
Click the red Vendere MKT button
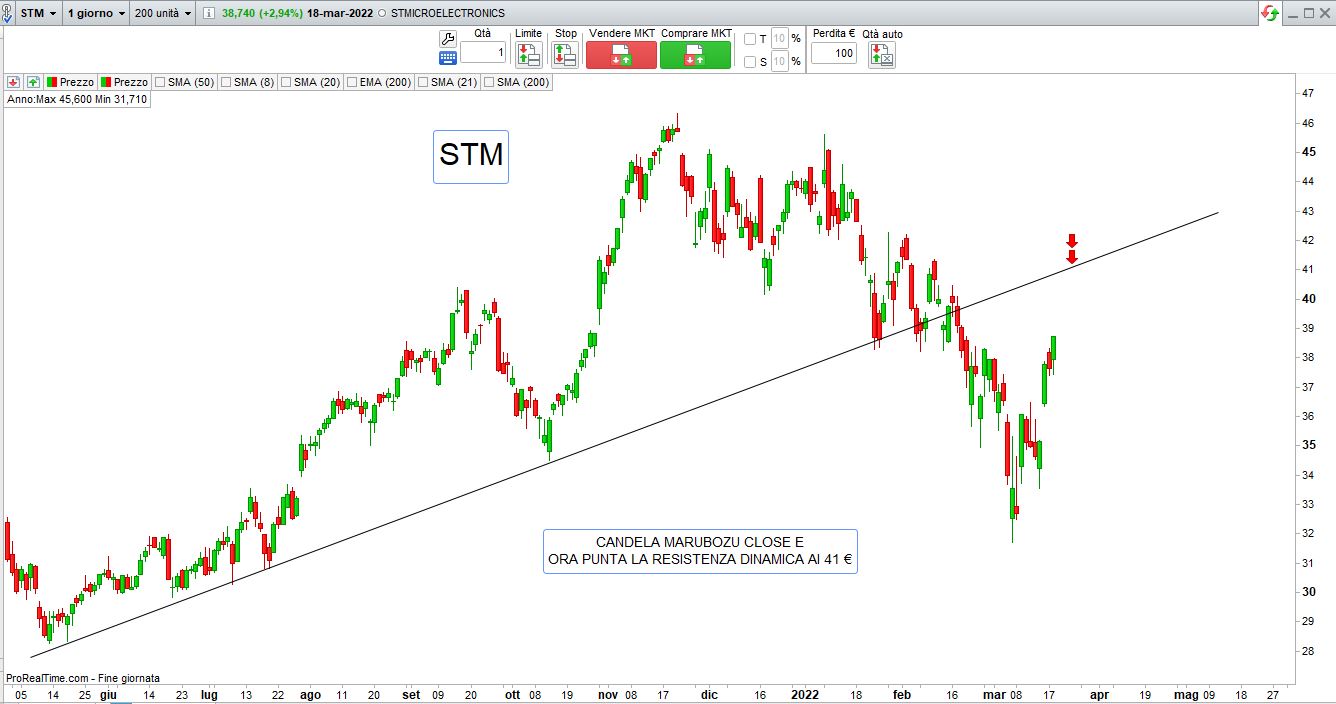[x=621, y=55]
